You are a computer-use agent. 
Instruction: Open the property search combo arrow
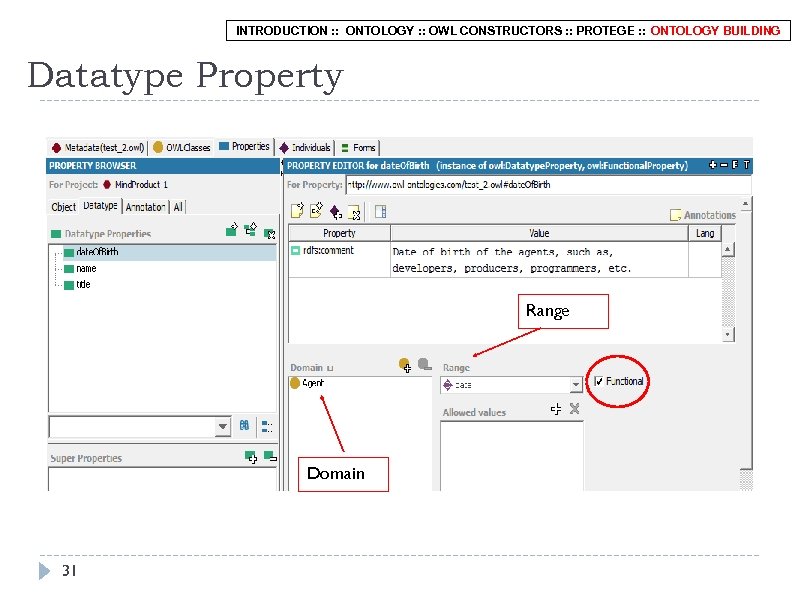point(222,426)
